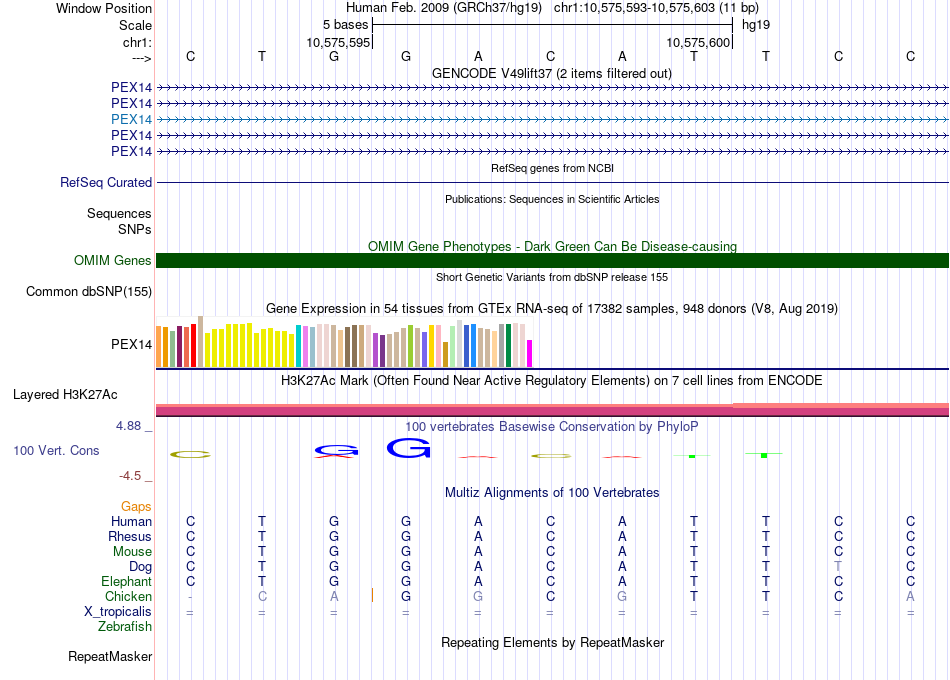Click the RepeatMasker track label
This screenshot has height=680, width=950.
[x=110, y=657]
